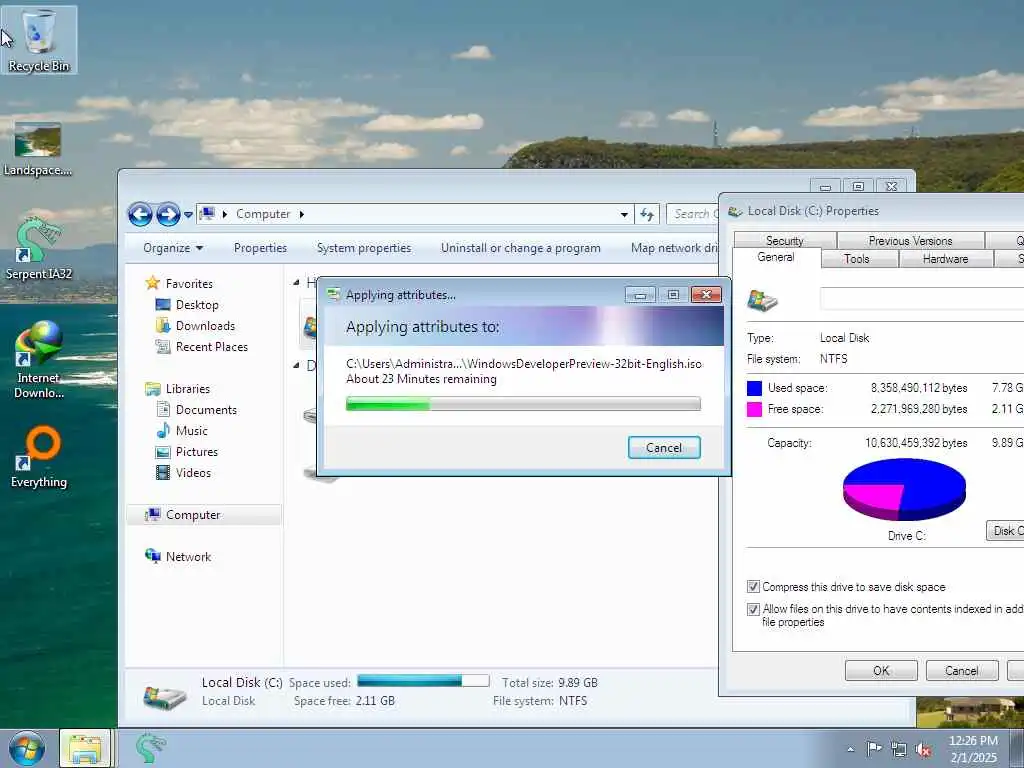Click the attributes progress bar
The image size is (1024, 768).
point(523,404)
